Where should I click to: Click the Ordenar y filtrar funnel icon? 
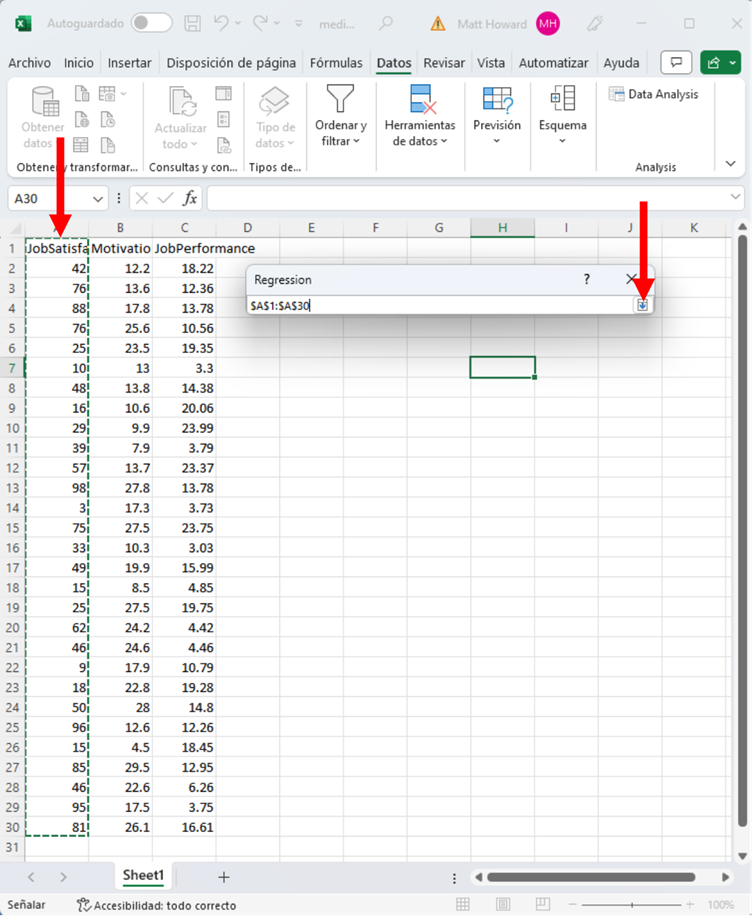pyautogui.click(x=341, y=100)
